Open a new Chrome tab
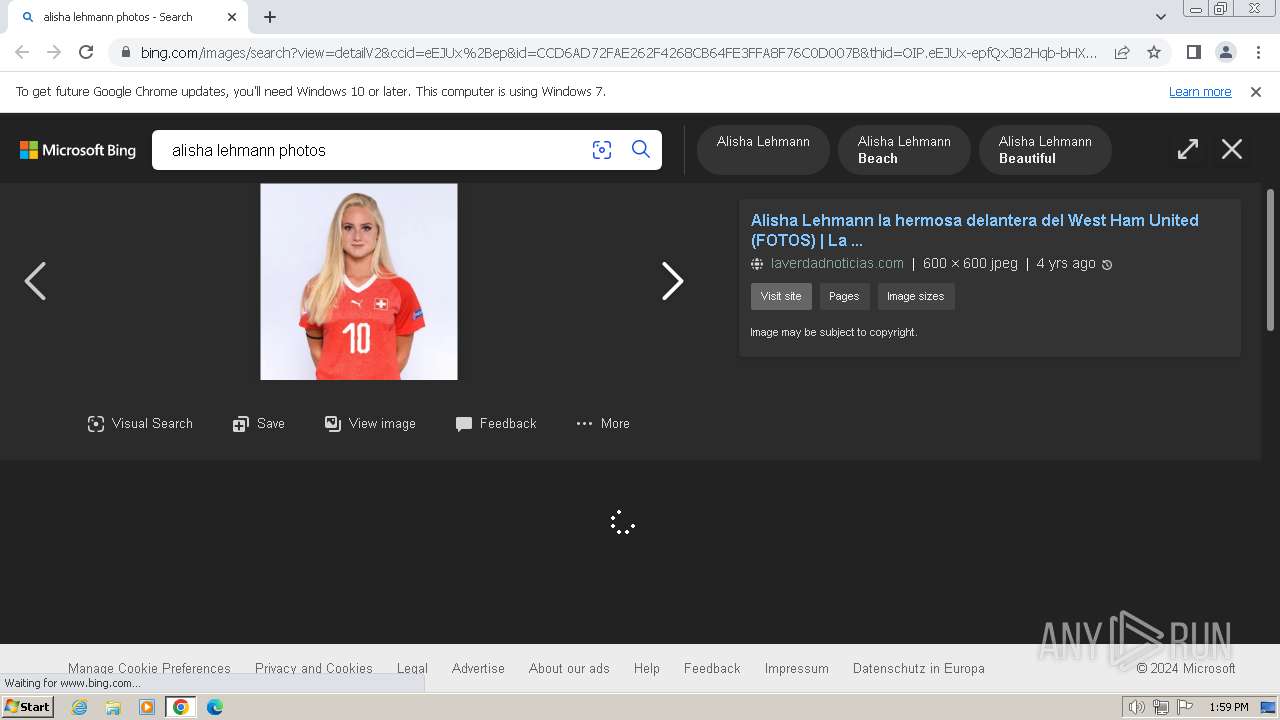Viewport: 1280px width, 720px height. coord(270,17)
